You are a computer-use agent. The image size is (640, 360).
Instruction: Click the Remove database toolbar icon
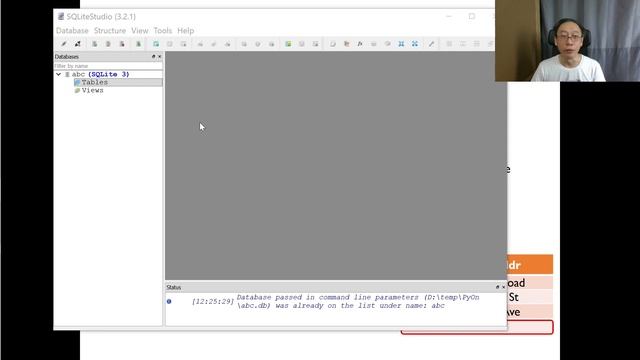click(x=122, y=44)
